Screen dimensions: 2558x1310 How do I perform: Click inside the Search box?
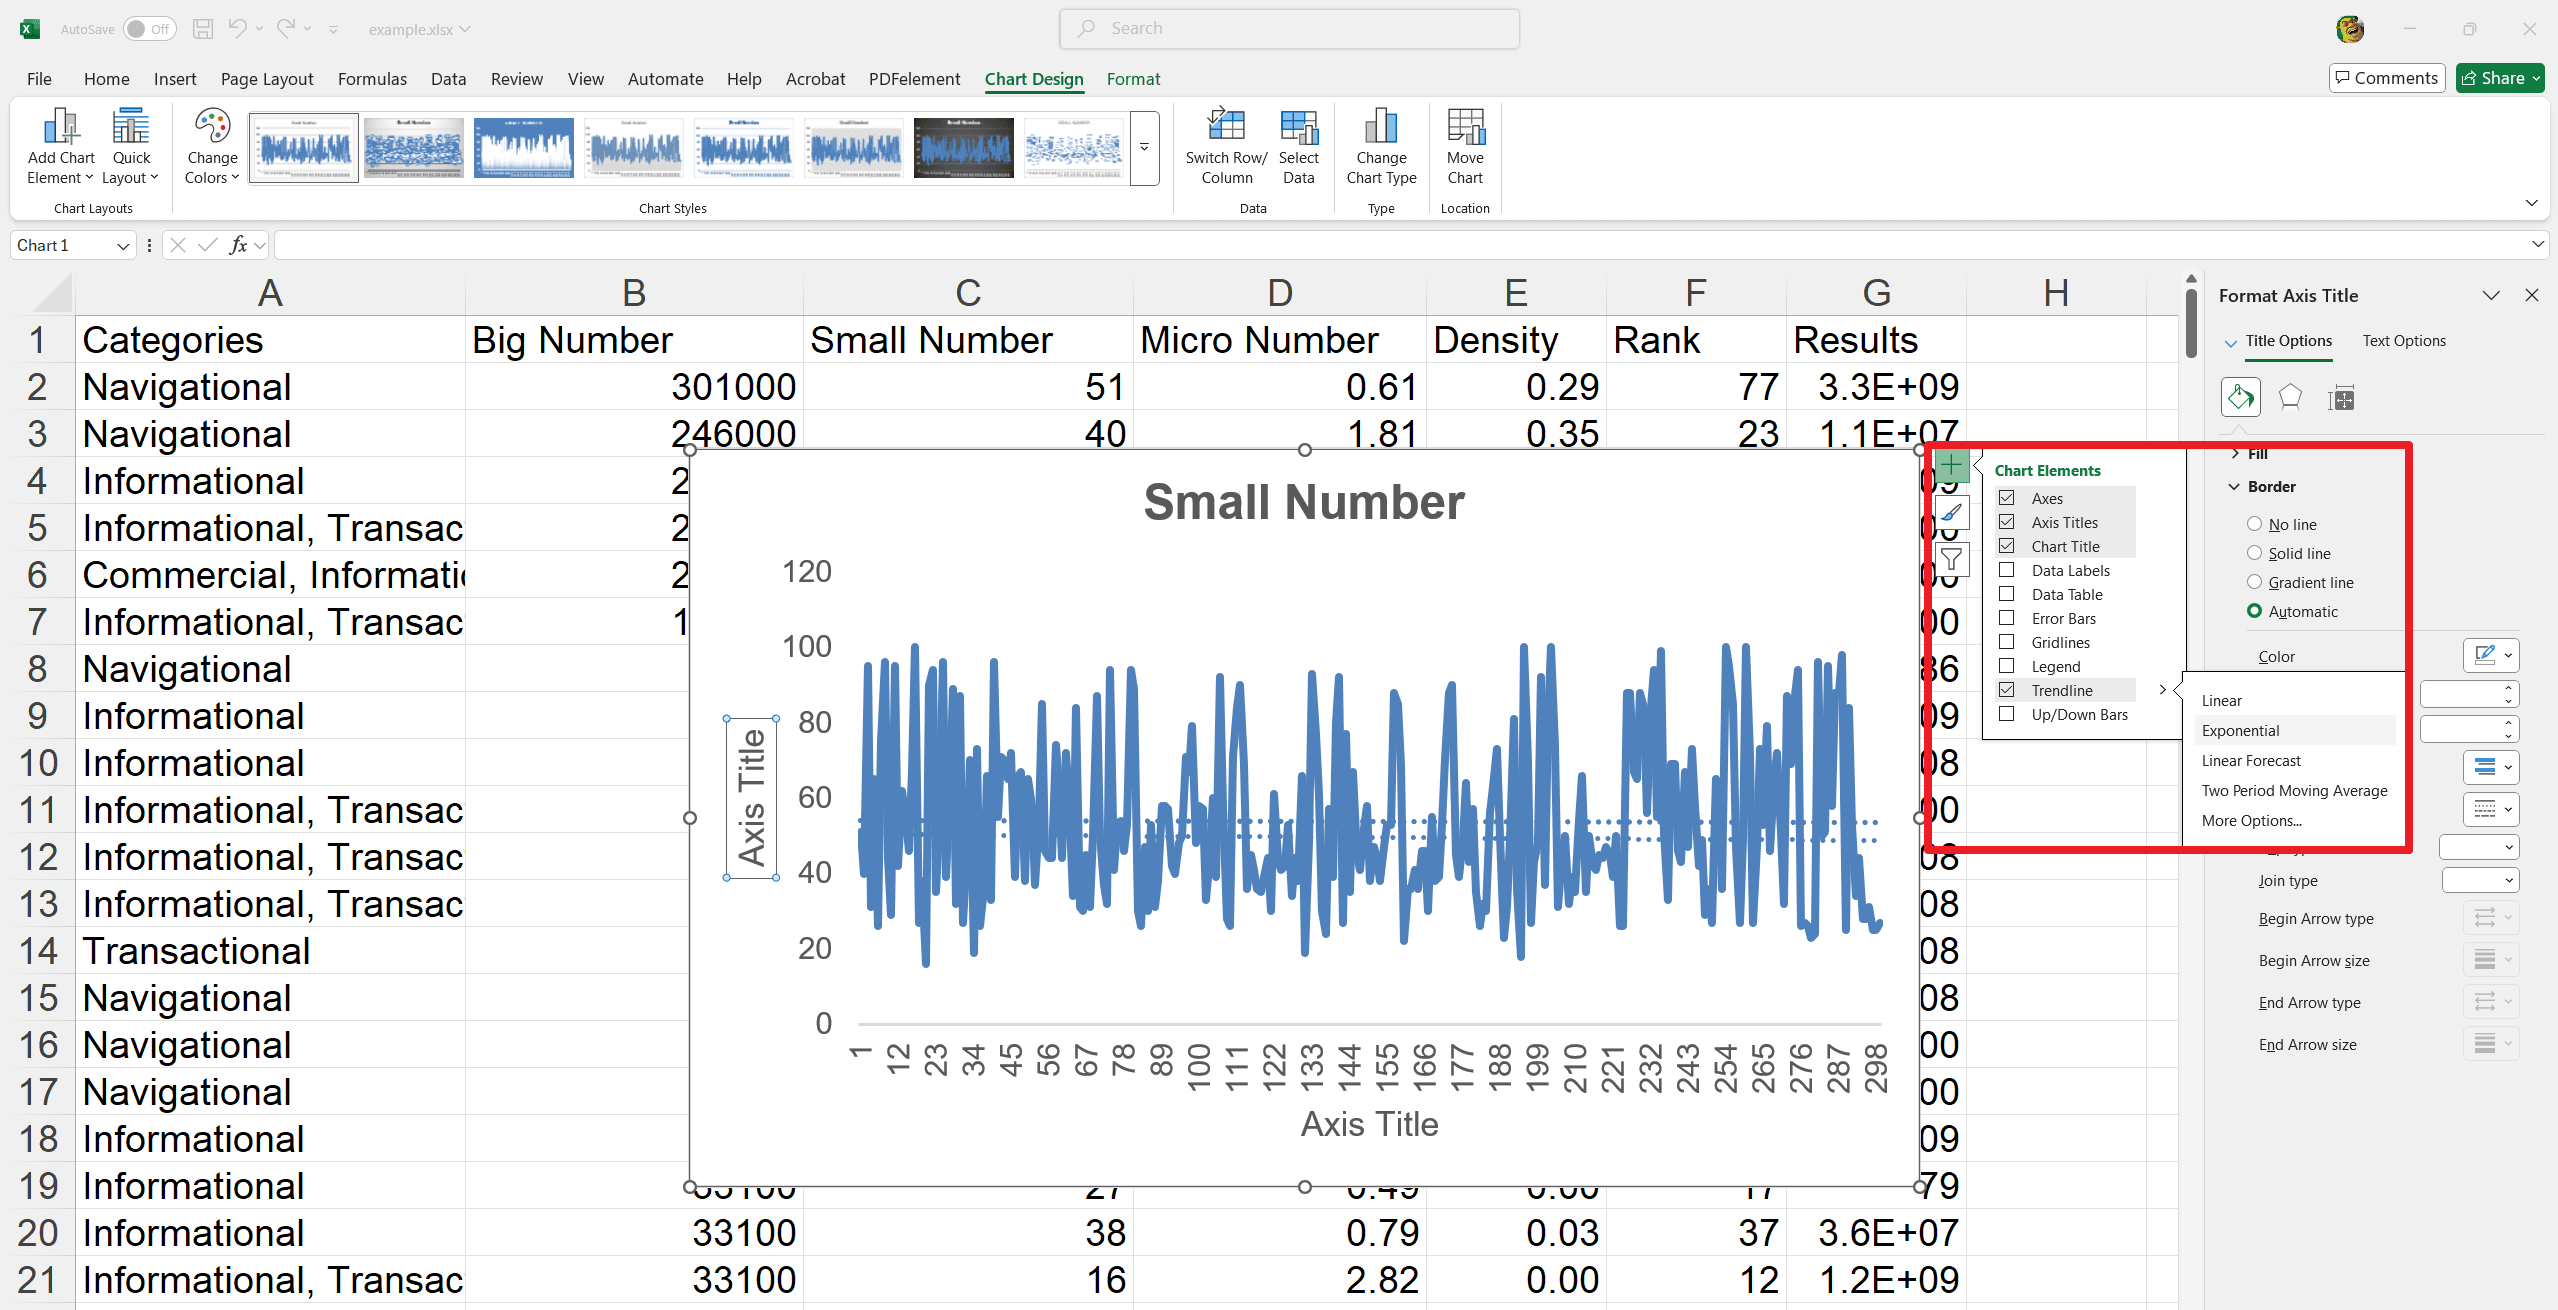[x=1290, y=28]
